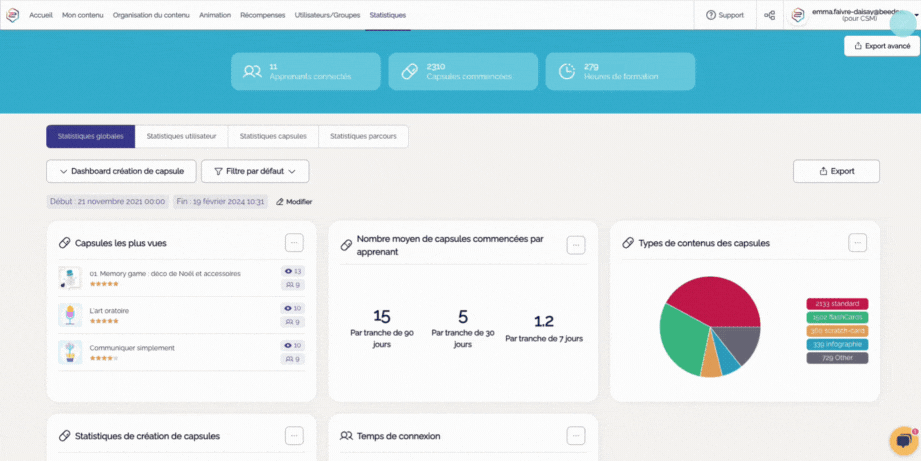This screenshot has height=461, width=921.
Task: Click the Export avancé button
Action: (881, 46)
